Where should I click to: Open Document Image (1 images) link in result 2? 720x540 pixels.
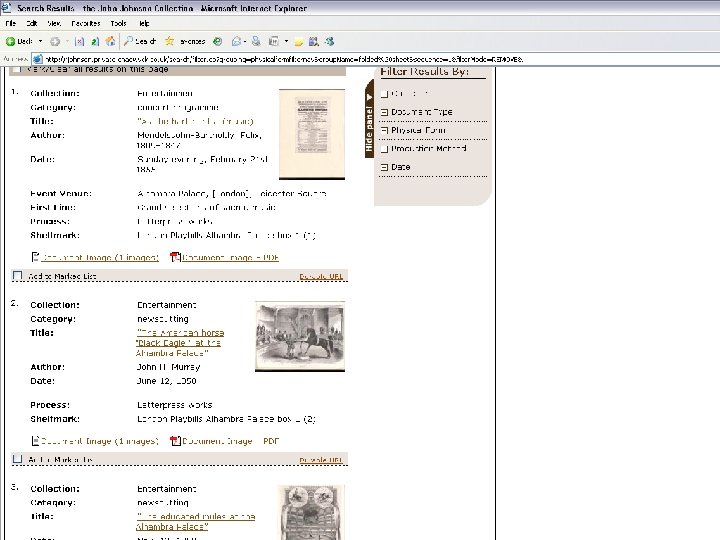click(100, 441)
